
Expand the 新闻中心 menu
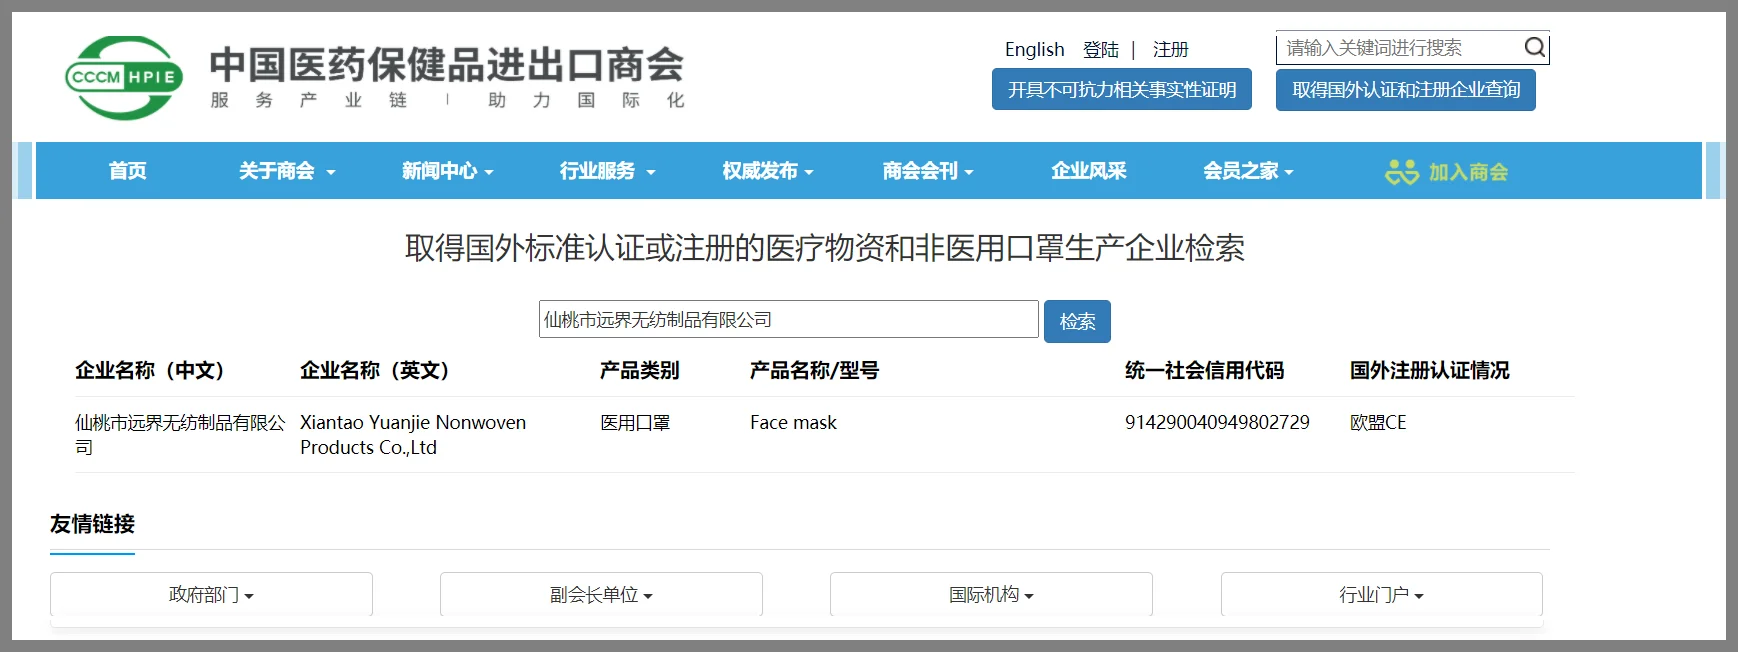(447, 171)
